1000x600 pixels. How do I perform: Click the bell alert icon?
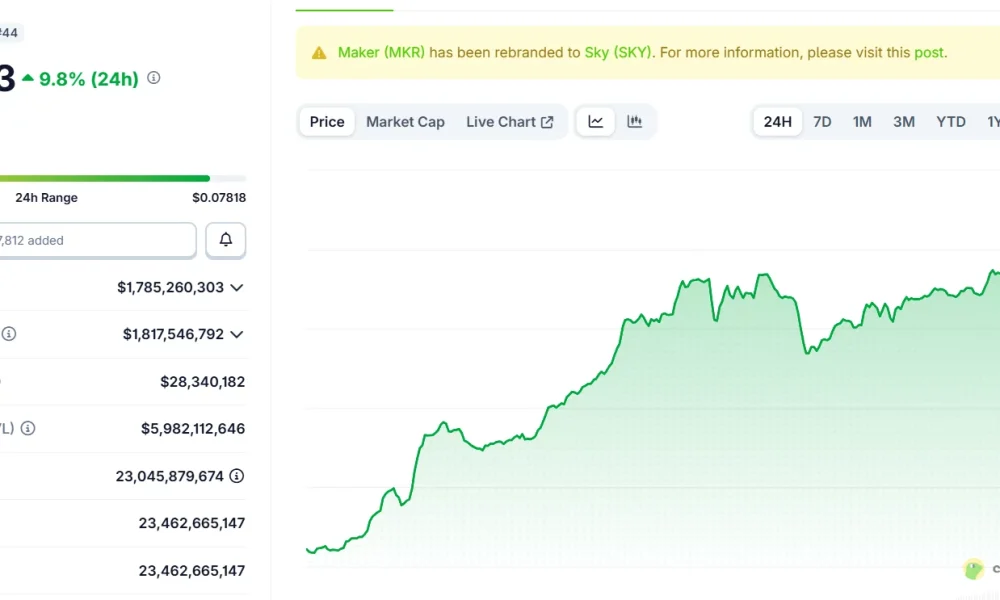(225, 240)
